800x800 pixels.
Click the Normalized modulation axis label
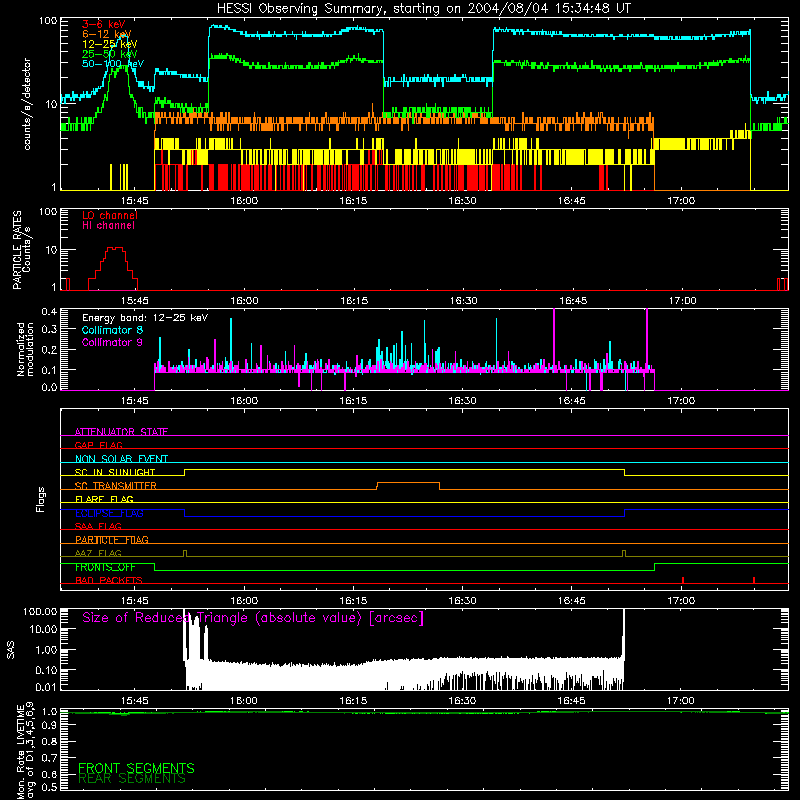(26, 349)
